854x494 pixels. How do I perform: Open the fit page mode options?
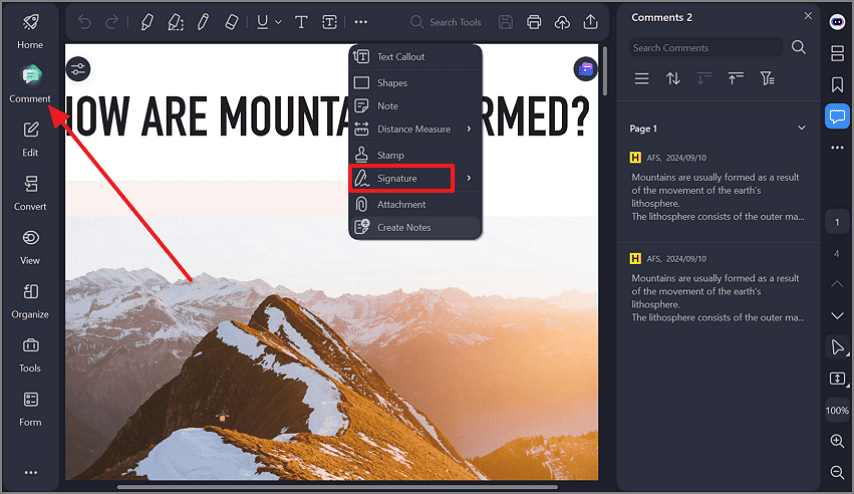click(838, 379)
